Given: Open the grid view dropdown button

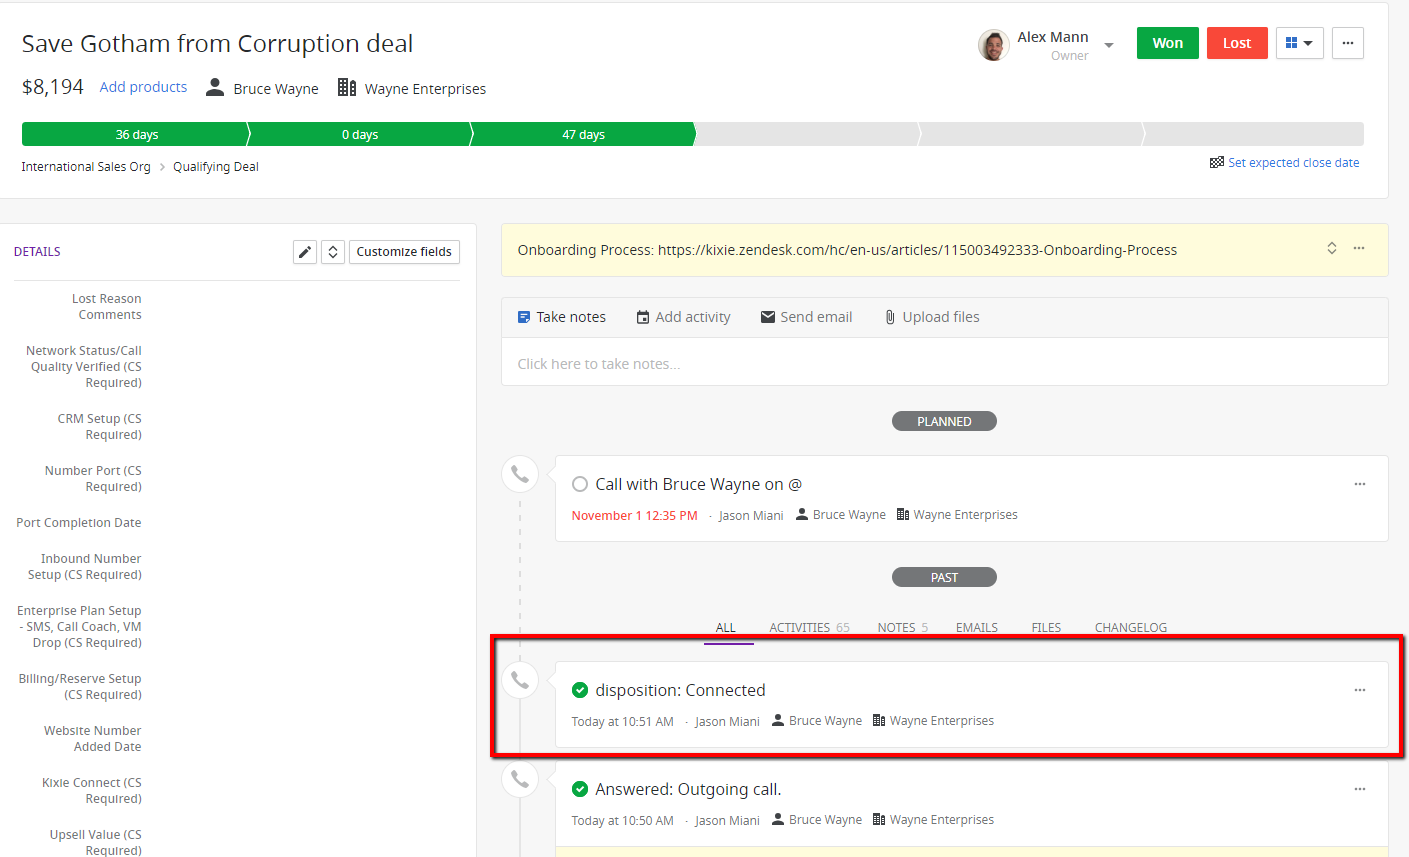Looking at the screenshot, I should [1299, 43].
